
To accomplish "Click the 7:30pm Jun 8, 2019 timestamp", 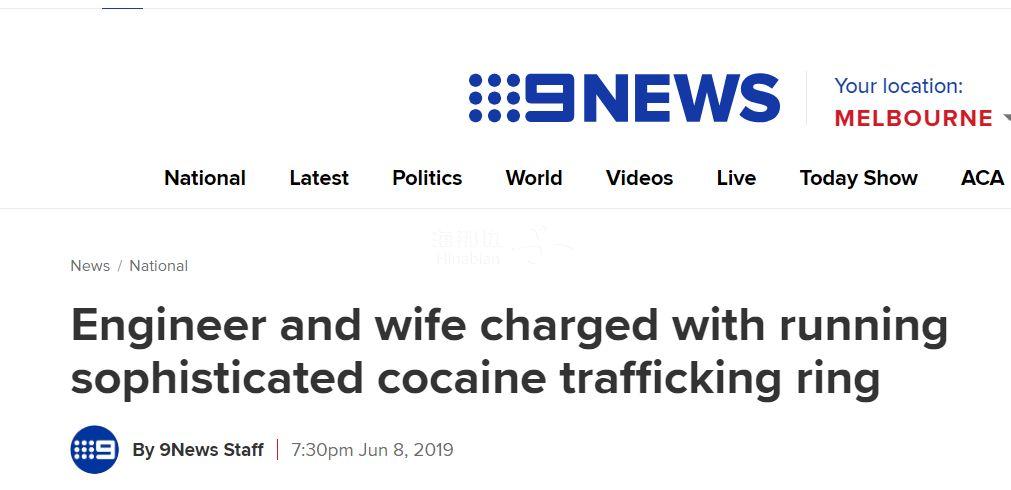I will [x=372, y=450].
